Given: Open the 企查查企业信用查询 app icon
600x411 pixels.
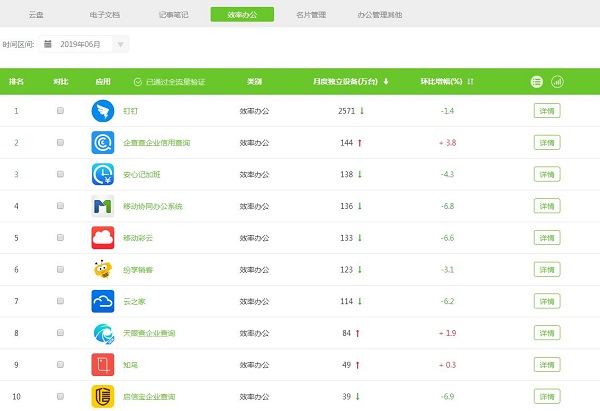Looking at the screenshot, I should pos(103,143).
